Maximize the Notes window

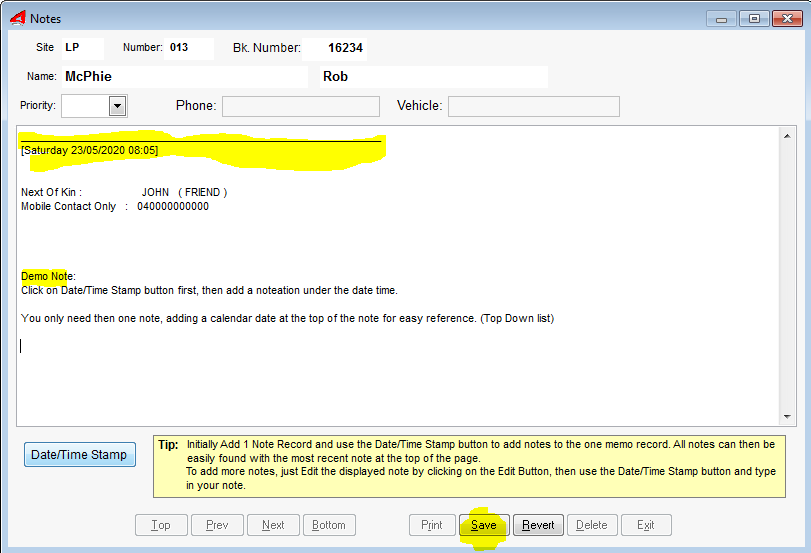coord(754,19)
